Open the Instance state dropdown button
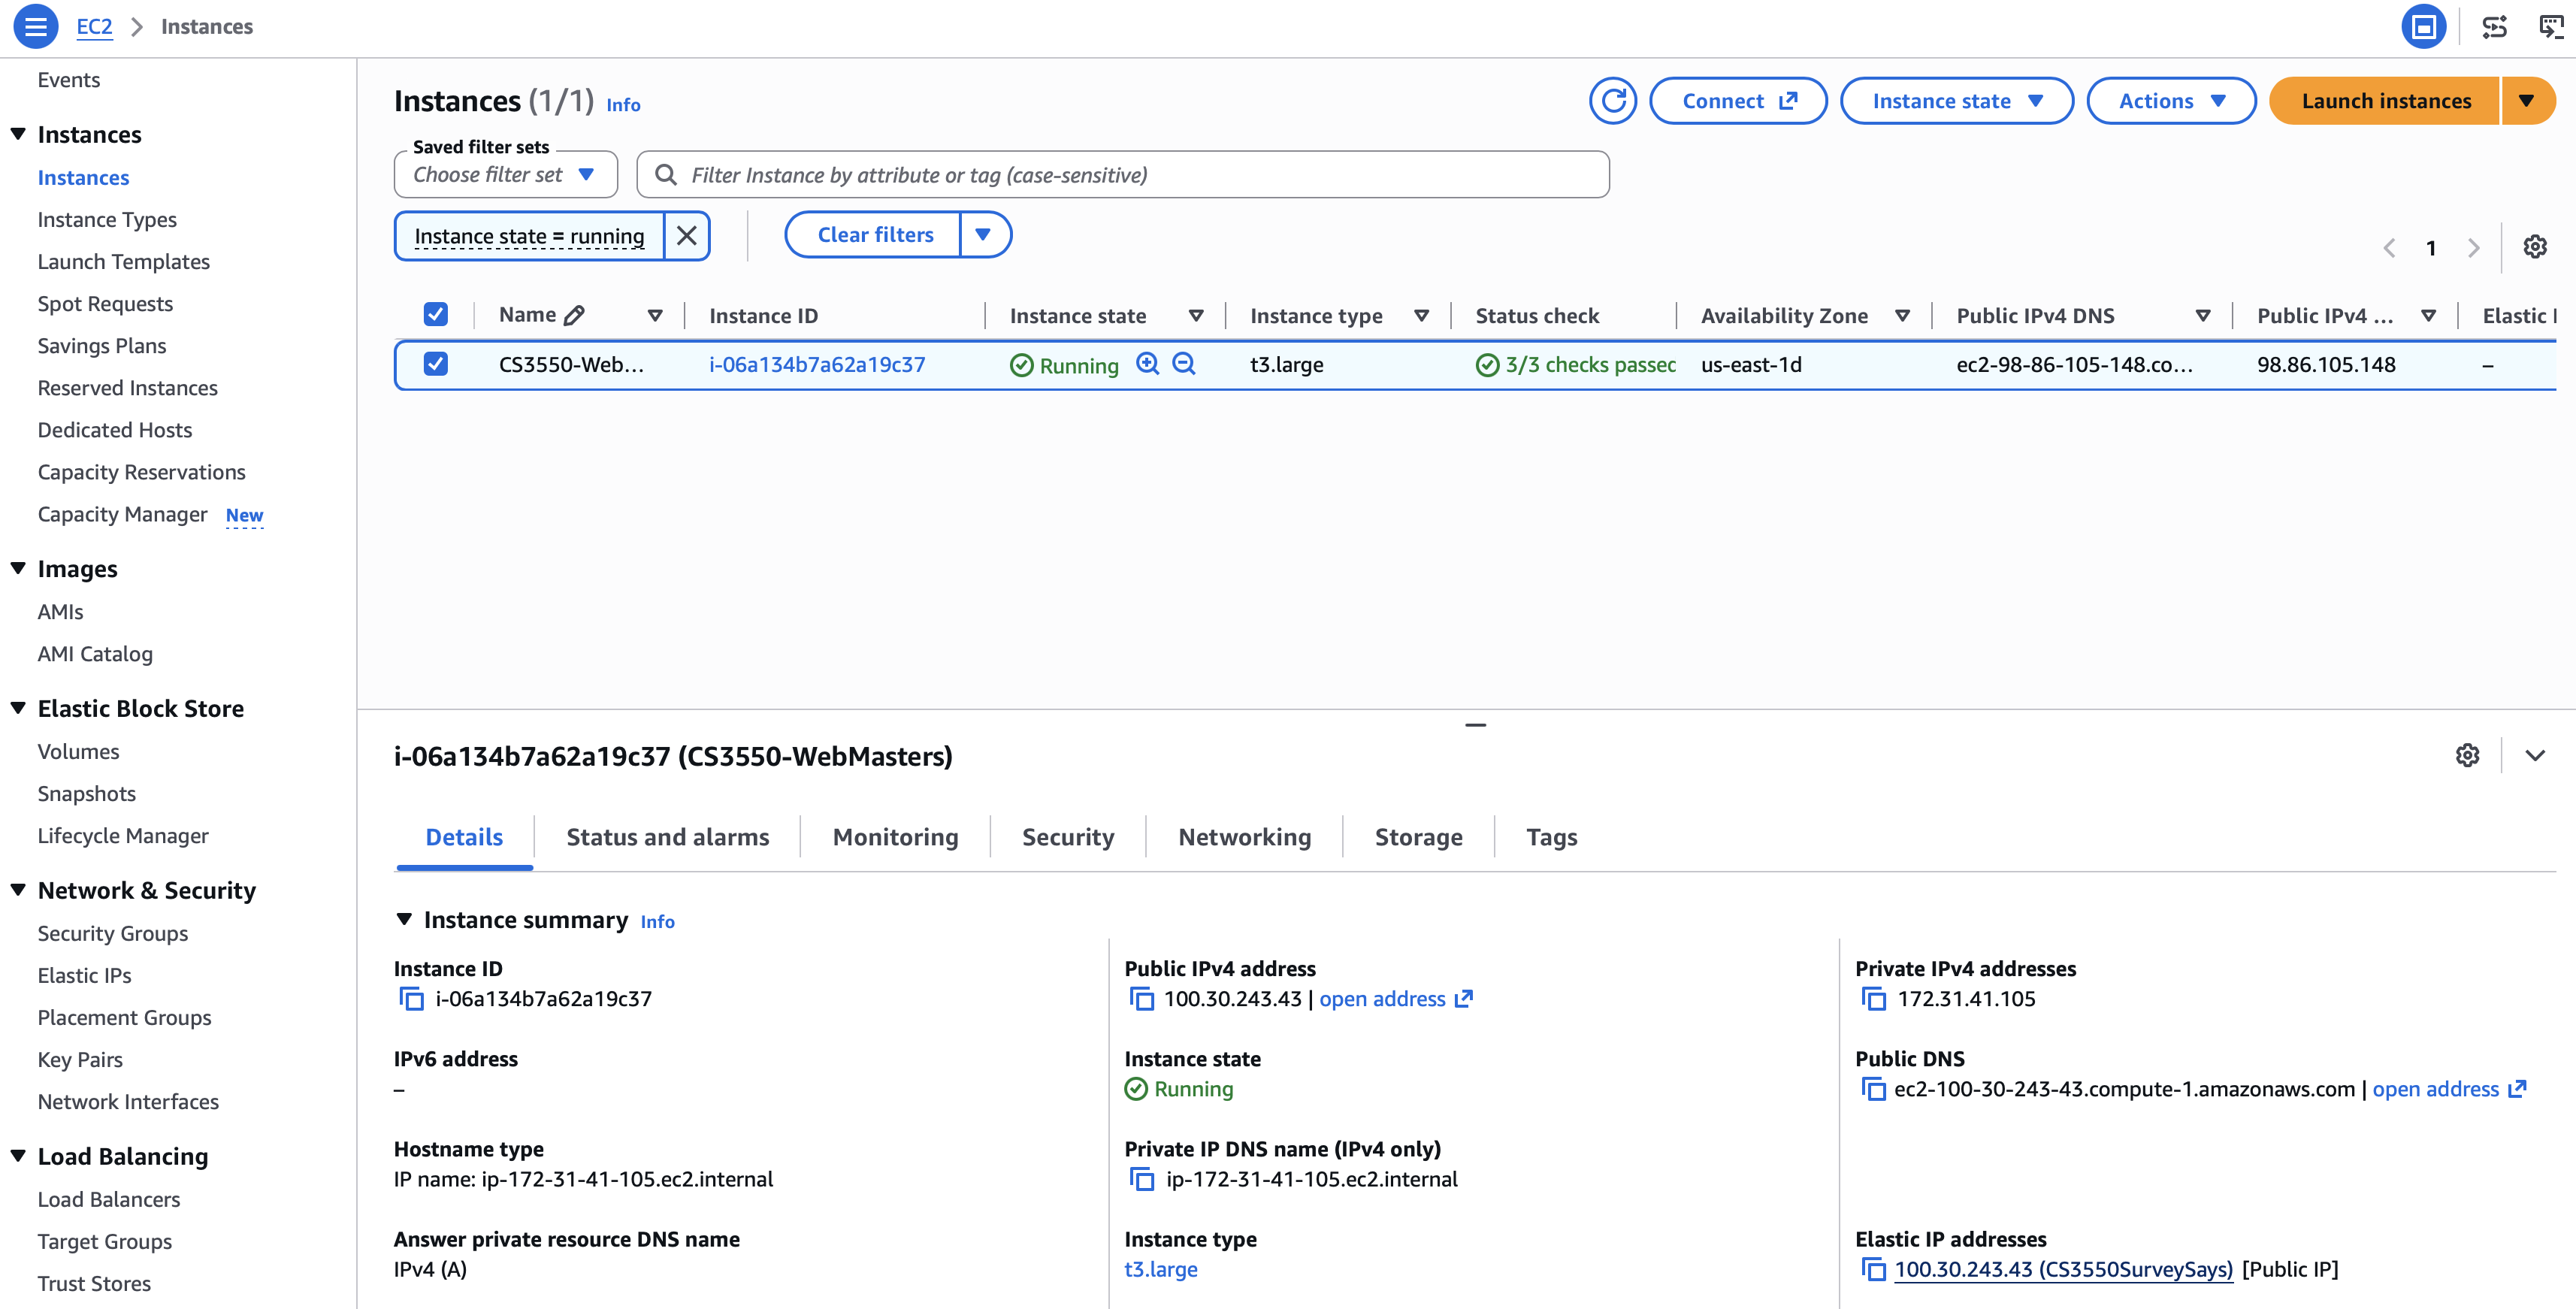The width and height of the screenshot is (2576, 1309). coord(1956,101)
